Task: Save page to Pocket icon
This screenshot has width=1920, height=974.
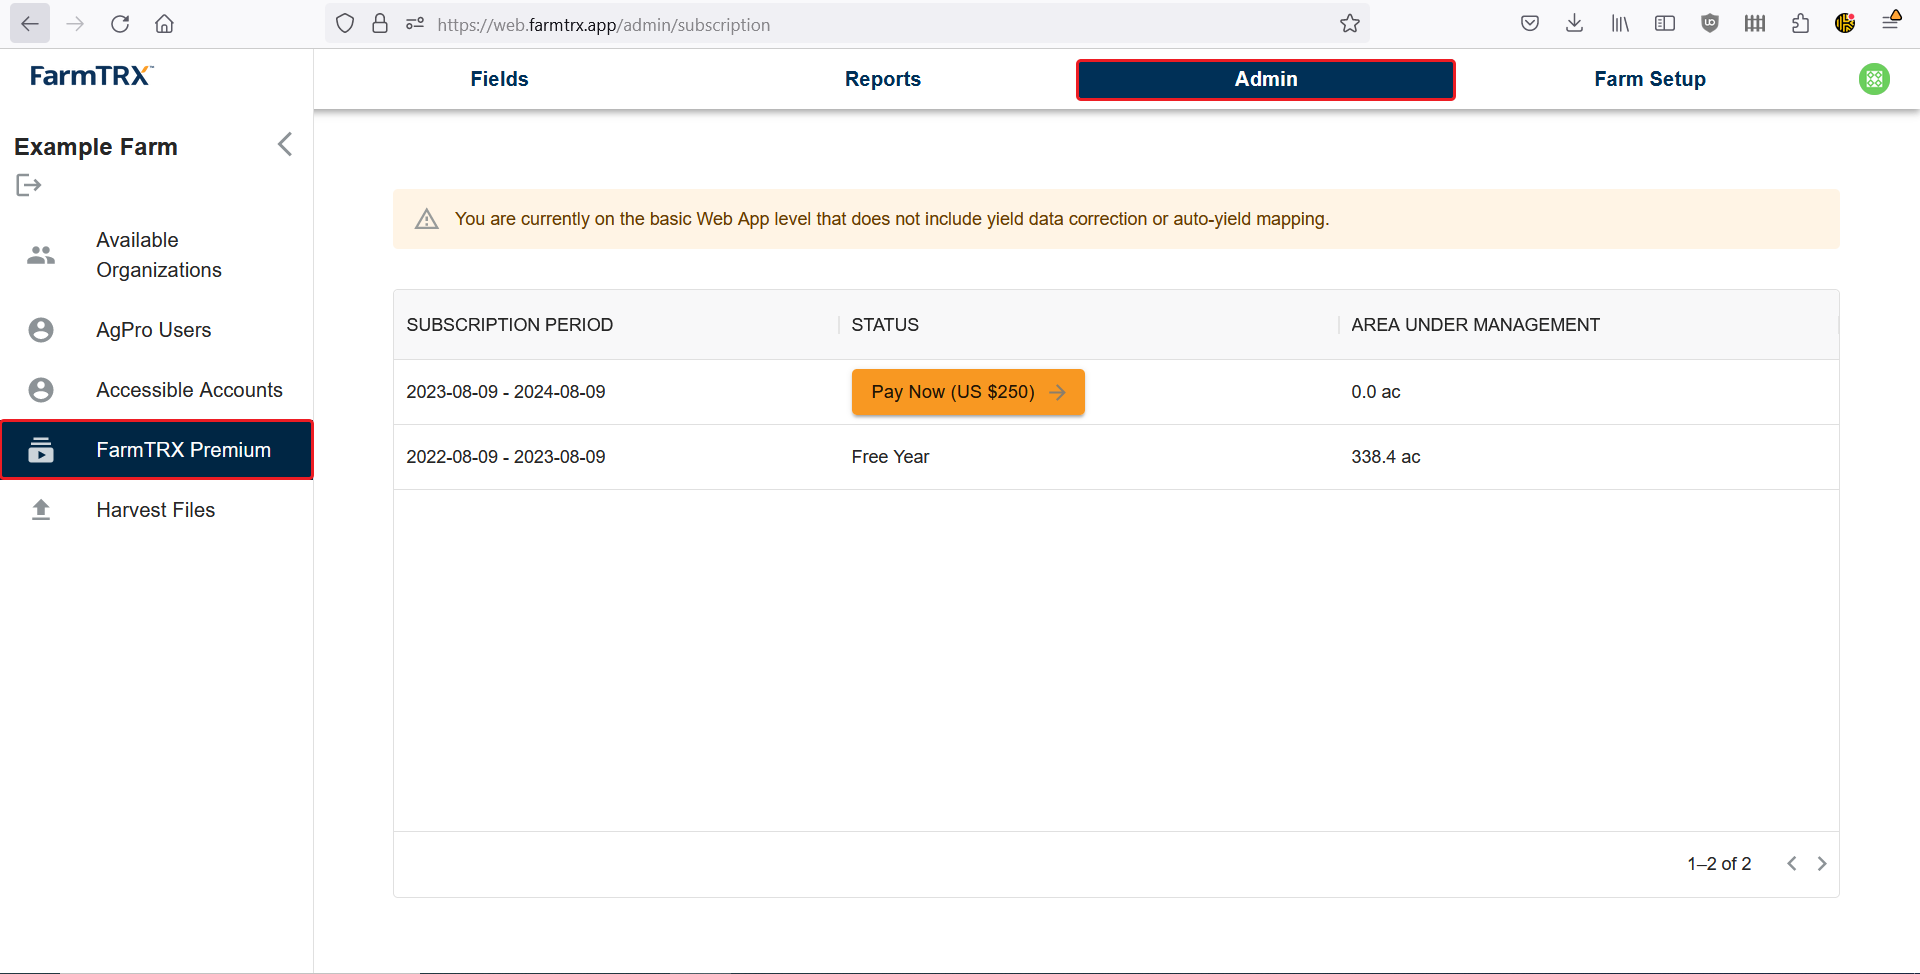Action: [x=1530, y=24]
